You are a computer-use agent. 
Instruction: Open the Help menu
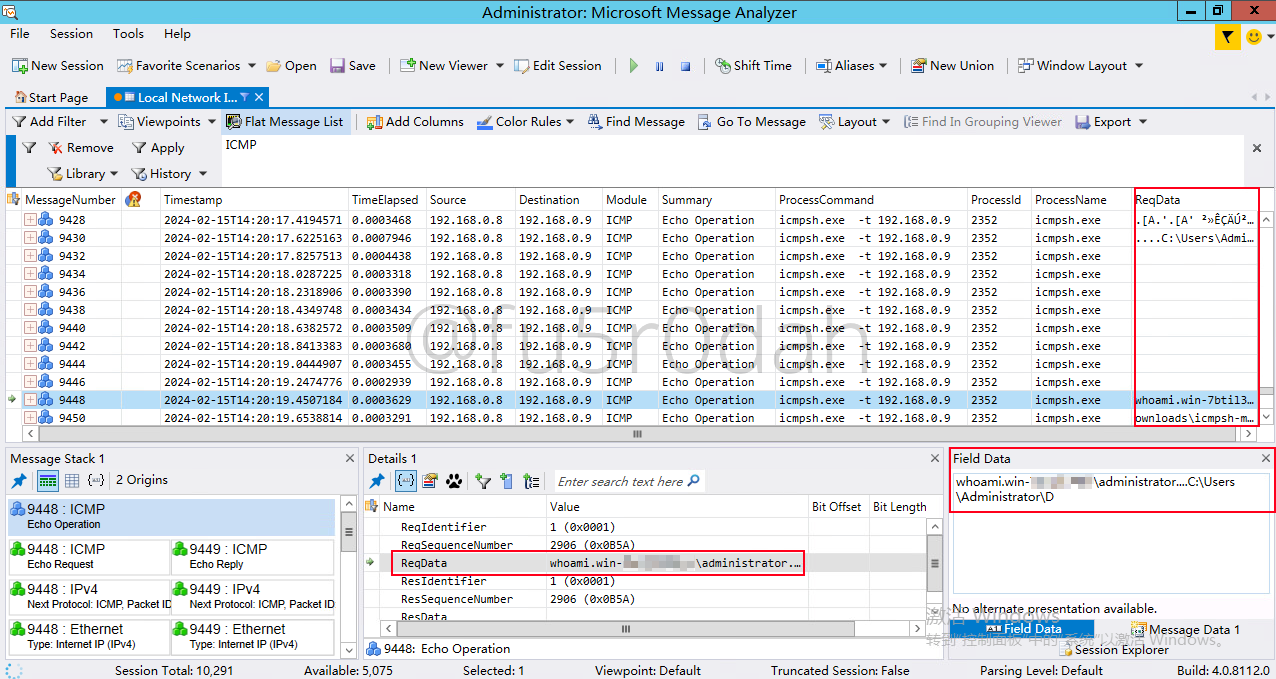(x=177, y=33)
